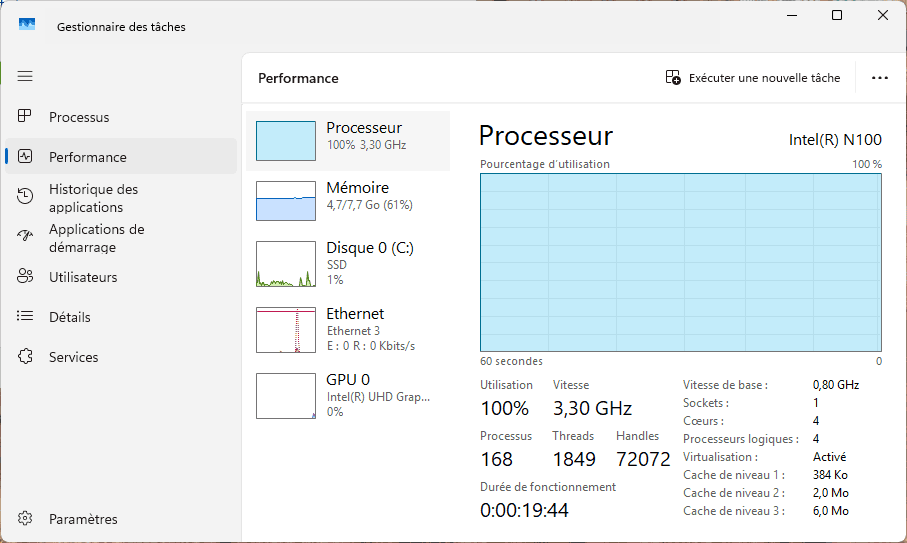Click Intel(R) UHD Graphics text under GPU 0
Screen dimensions: 907x543
pyautogui.click(x=378, y=397)
